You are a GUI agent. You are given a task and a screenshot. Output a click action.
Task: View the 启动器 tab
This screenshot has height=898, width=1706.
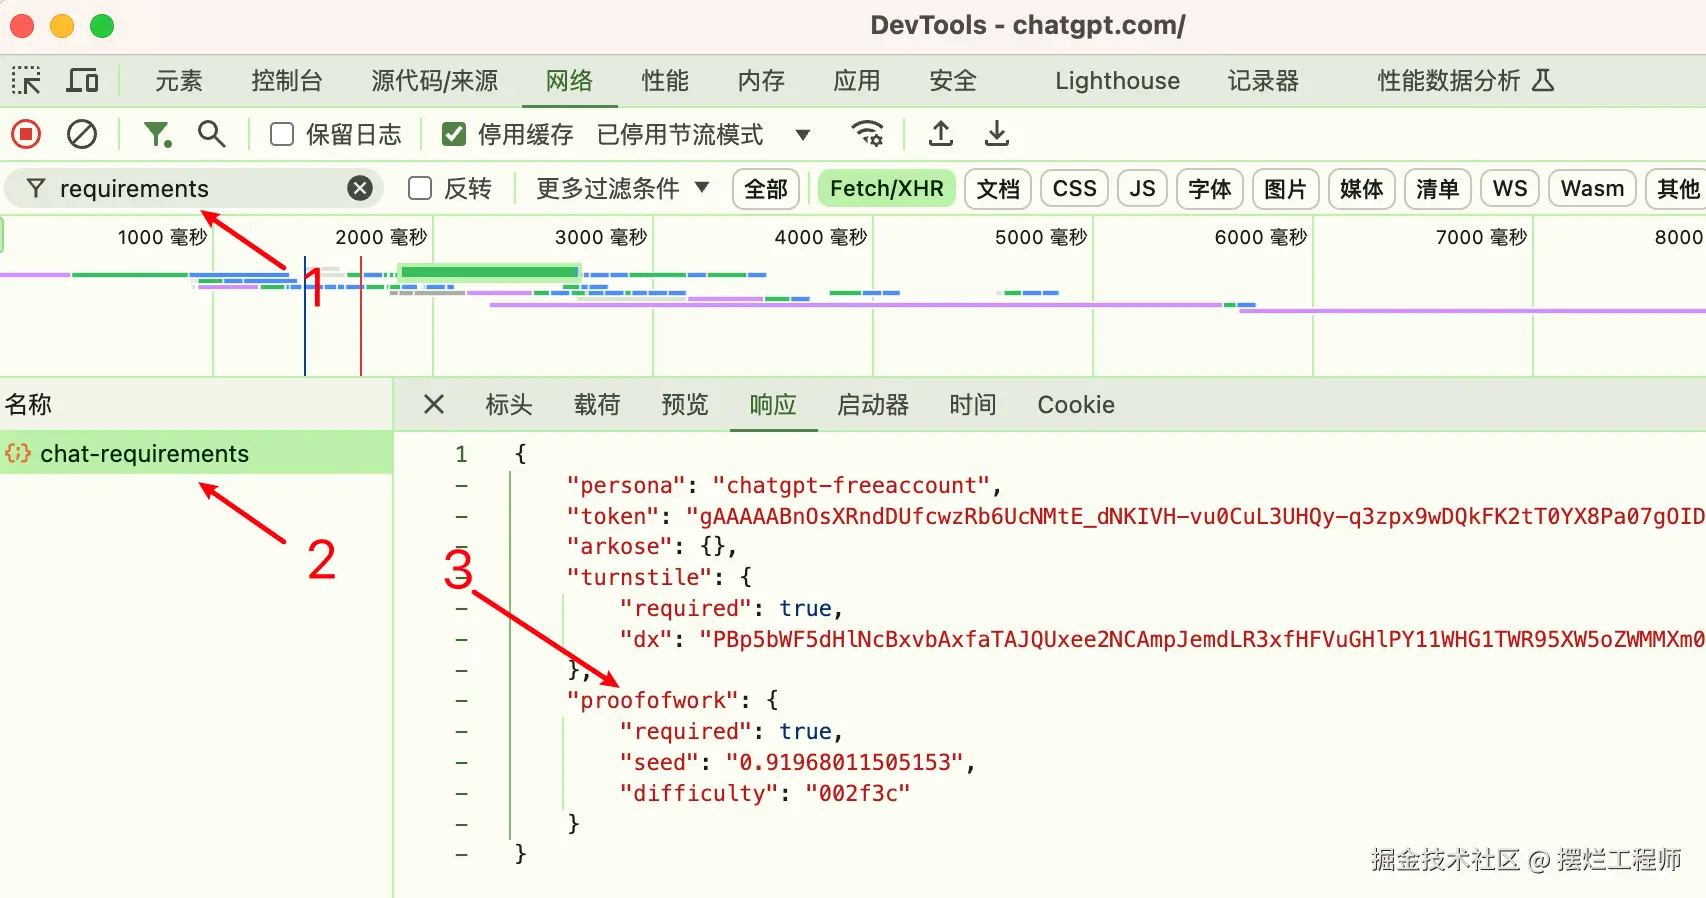873,404
